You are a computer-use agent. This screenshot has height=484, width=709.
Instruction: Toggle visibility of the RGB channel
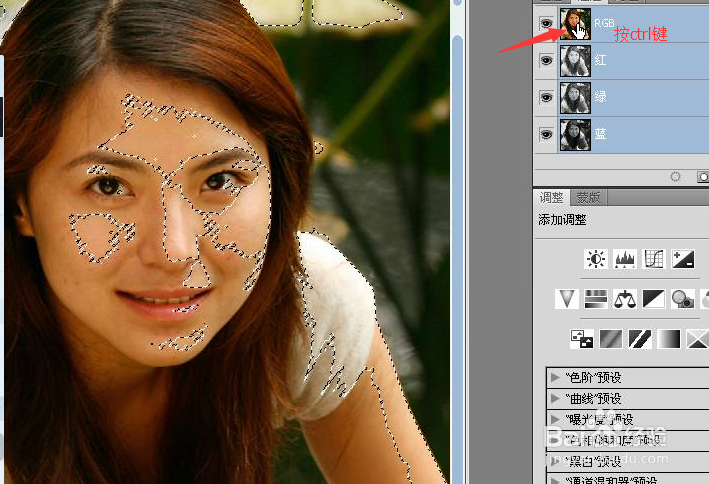[546, 23]
